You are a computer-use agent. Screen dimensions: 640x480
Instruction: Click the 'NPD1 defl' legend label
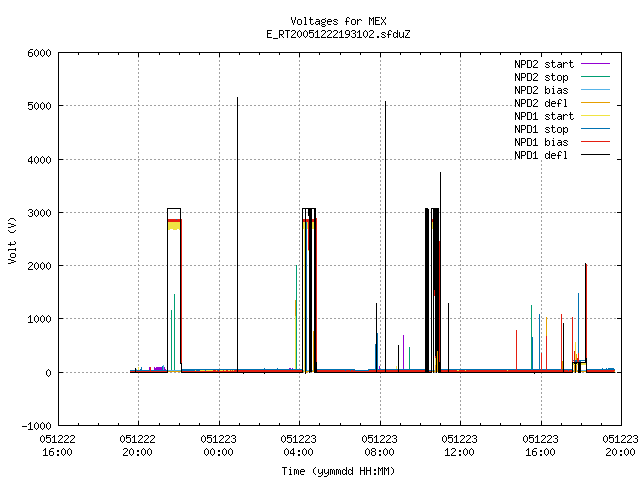pyautogui.click(x=541, y=156)
